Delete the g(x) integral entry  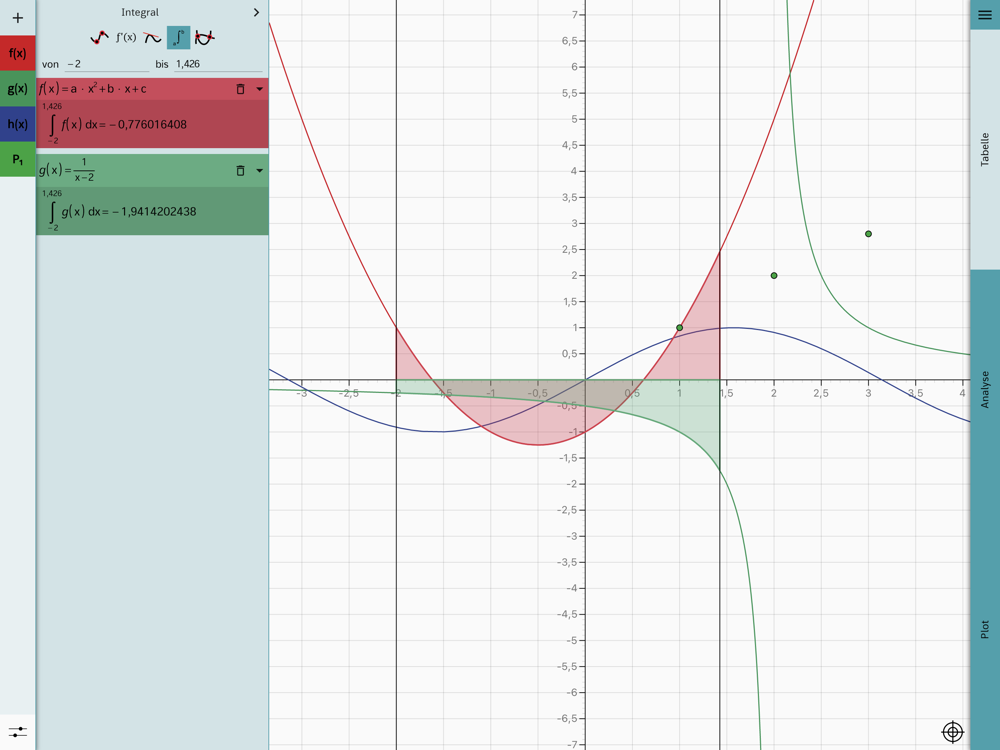click(x=240, y=170)
